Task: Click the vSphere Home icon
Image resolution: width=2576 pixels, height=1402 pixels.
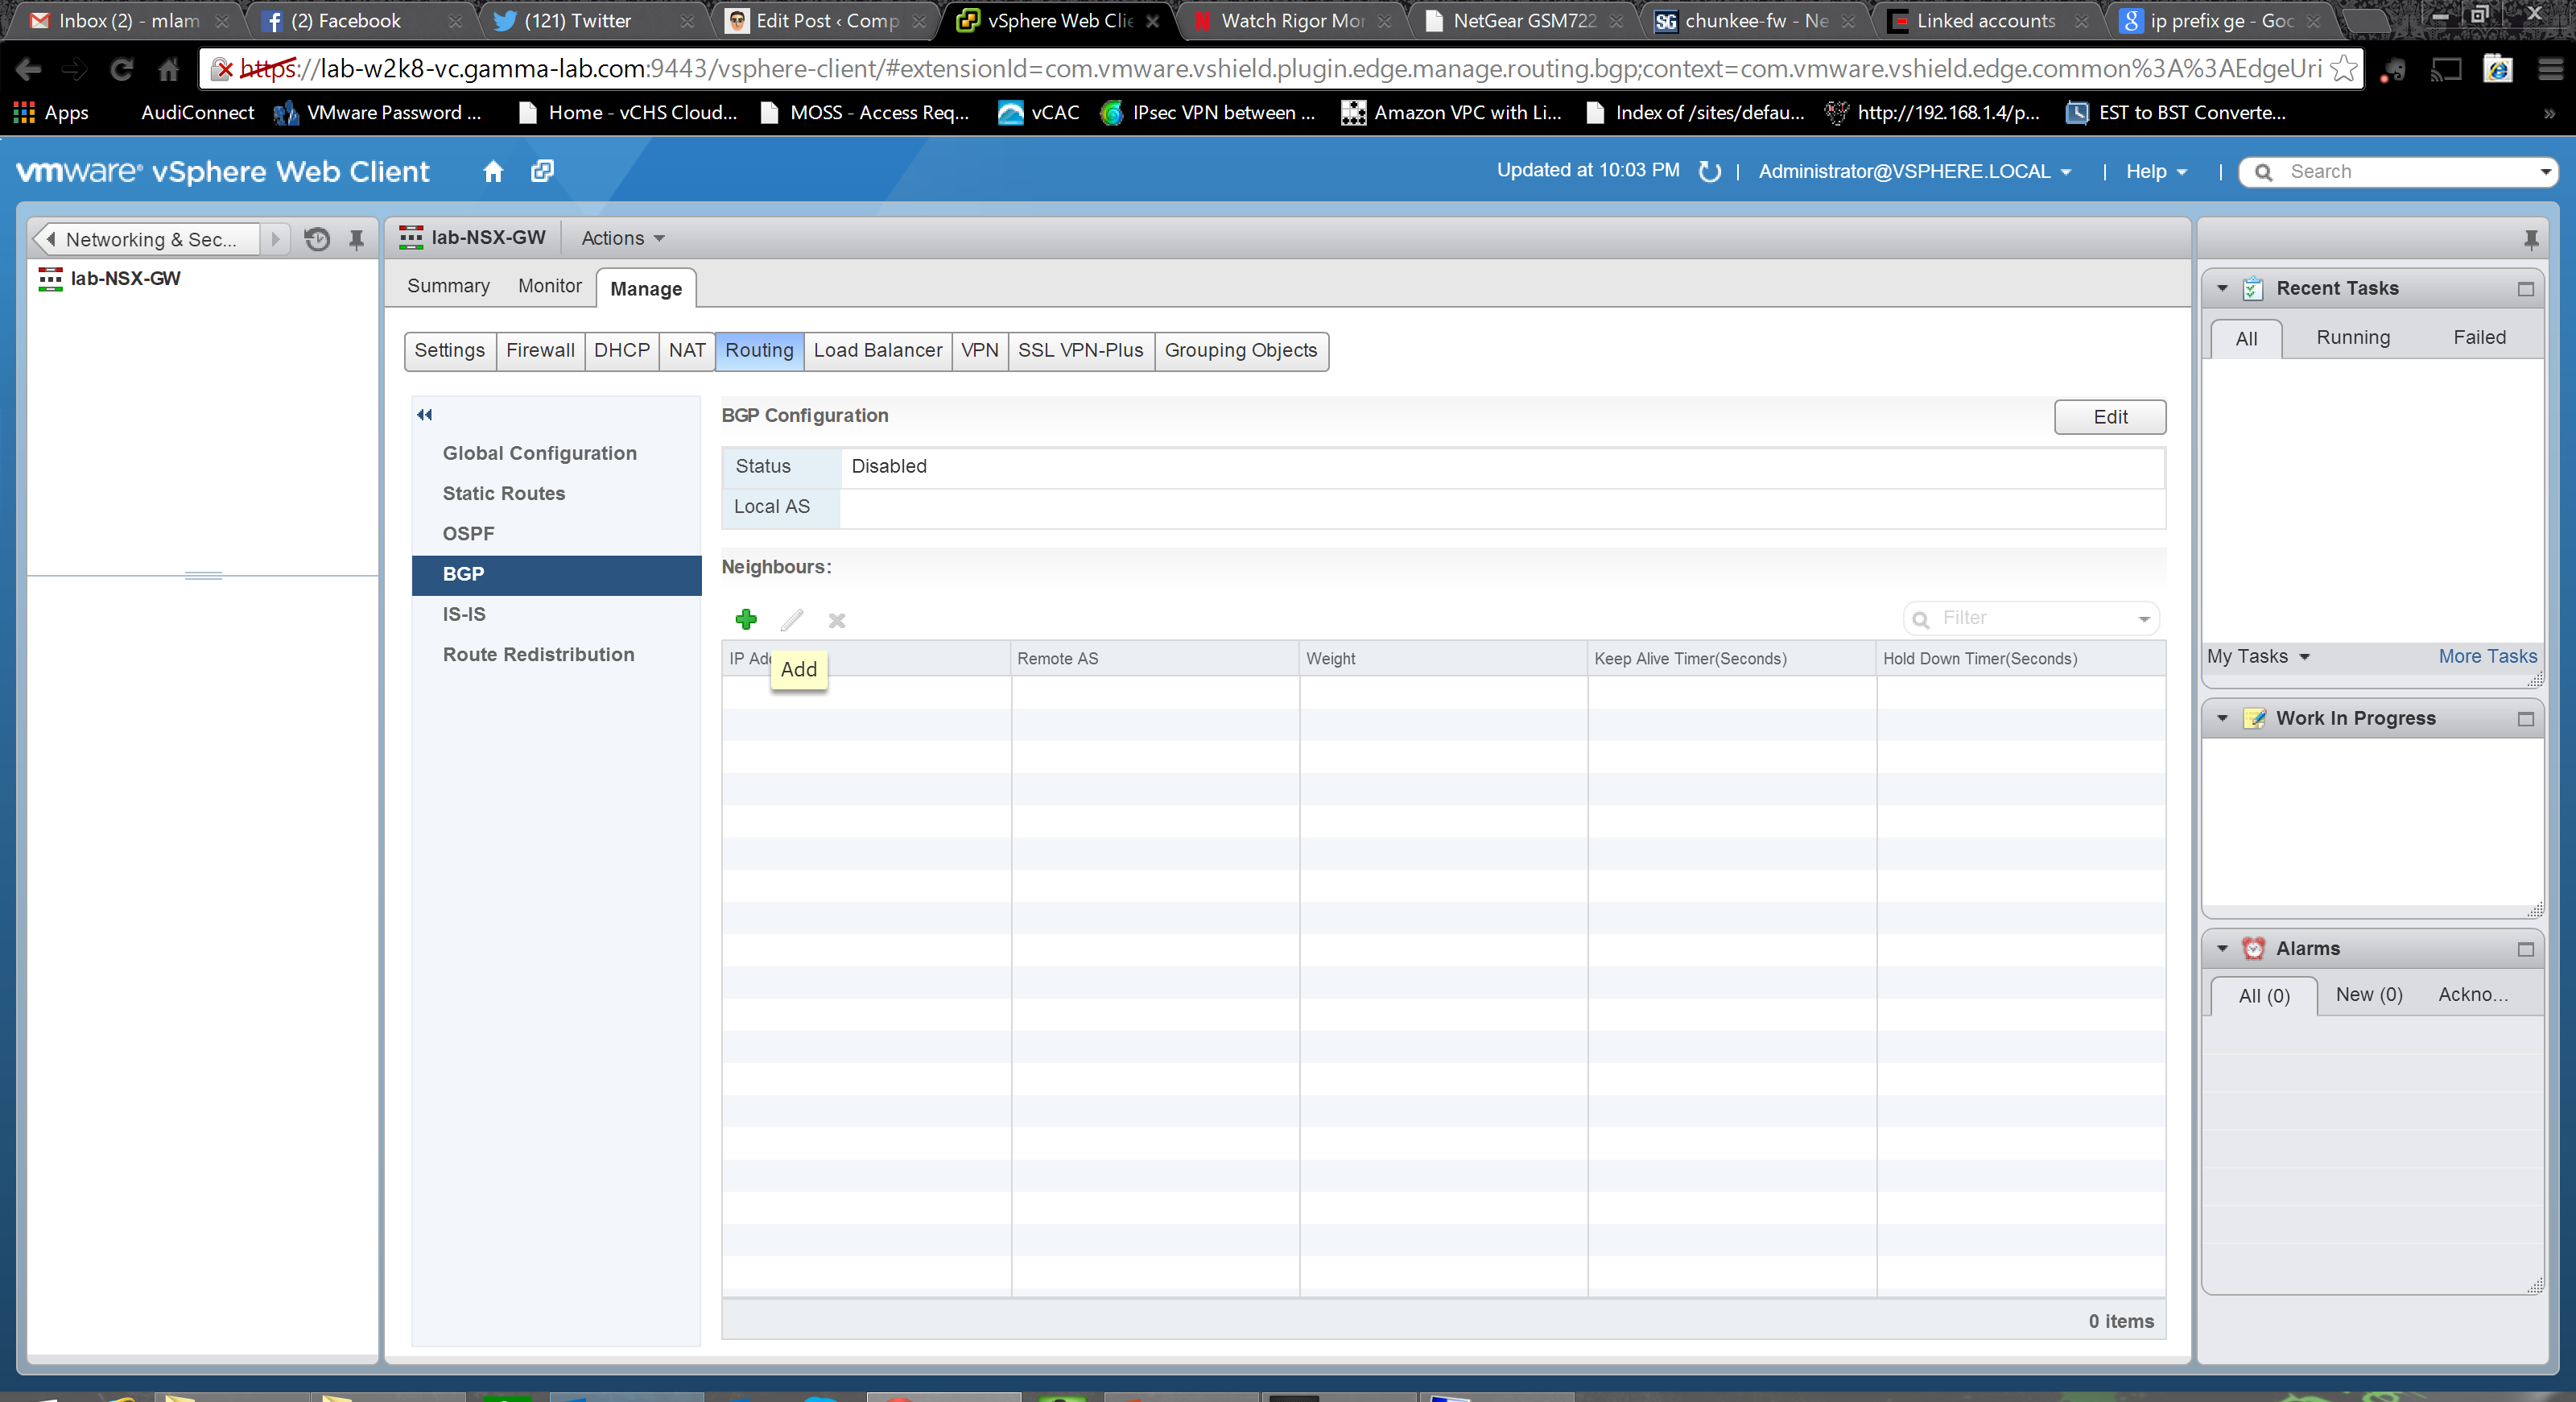Action: pyautogui.click(x=493, y=172)
